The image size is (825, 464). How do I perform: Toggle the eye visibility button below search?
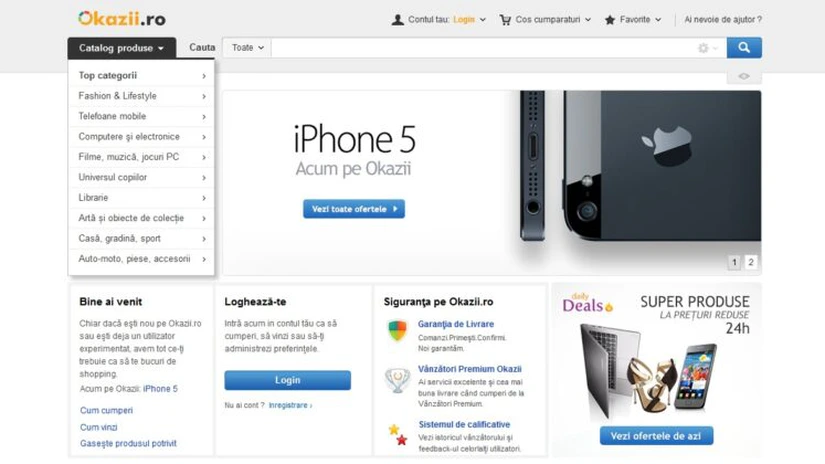tap(744, 76)
